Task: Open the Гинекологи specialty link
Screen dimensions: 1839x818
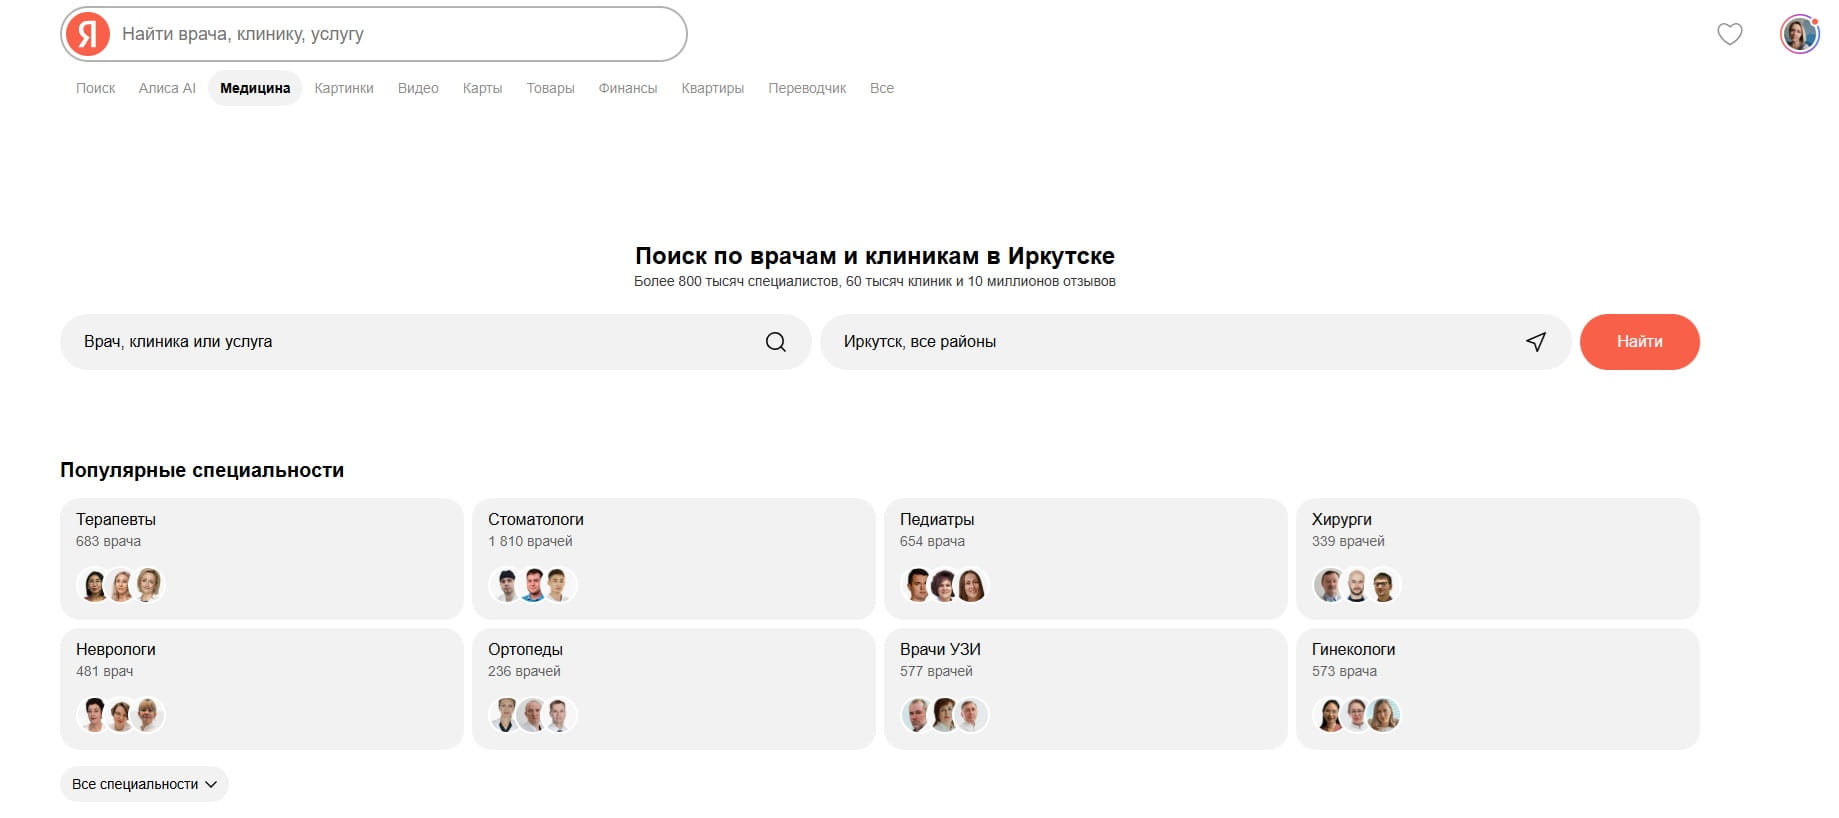Action: pos(1354,649)
